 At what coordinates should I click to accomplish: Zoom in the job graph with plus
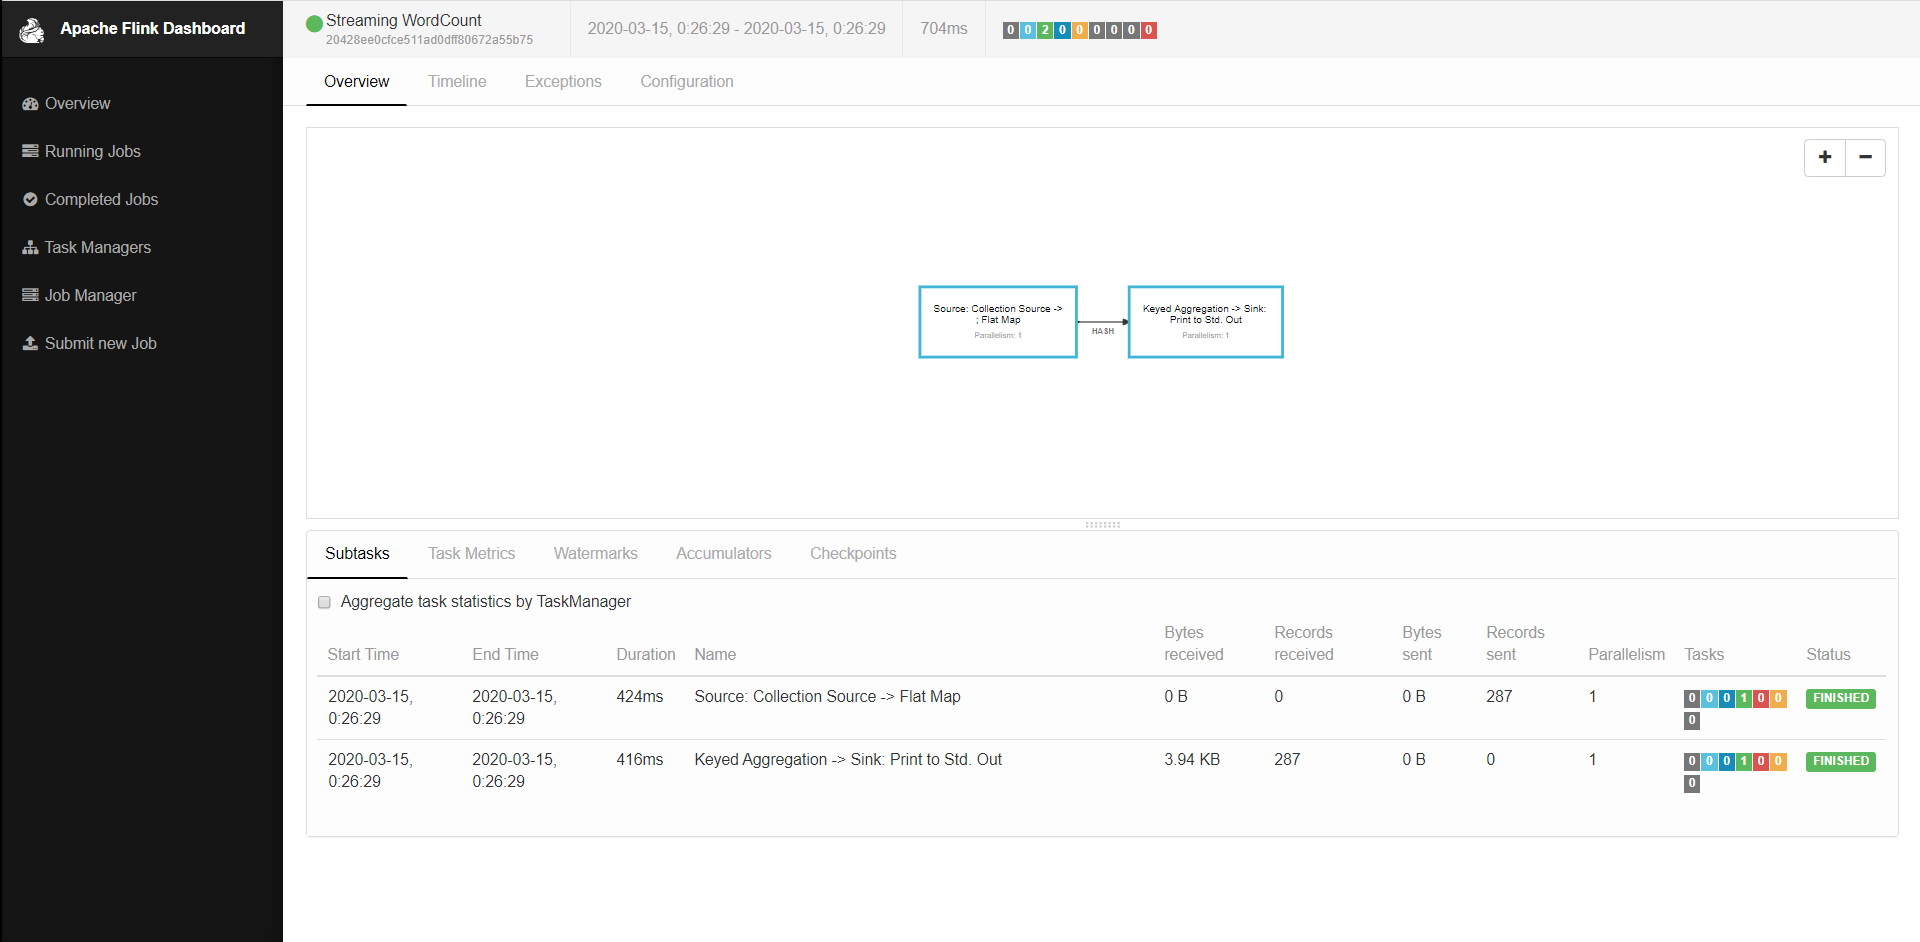[1825, 157]
